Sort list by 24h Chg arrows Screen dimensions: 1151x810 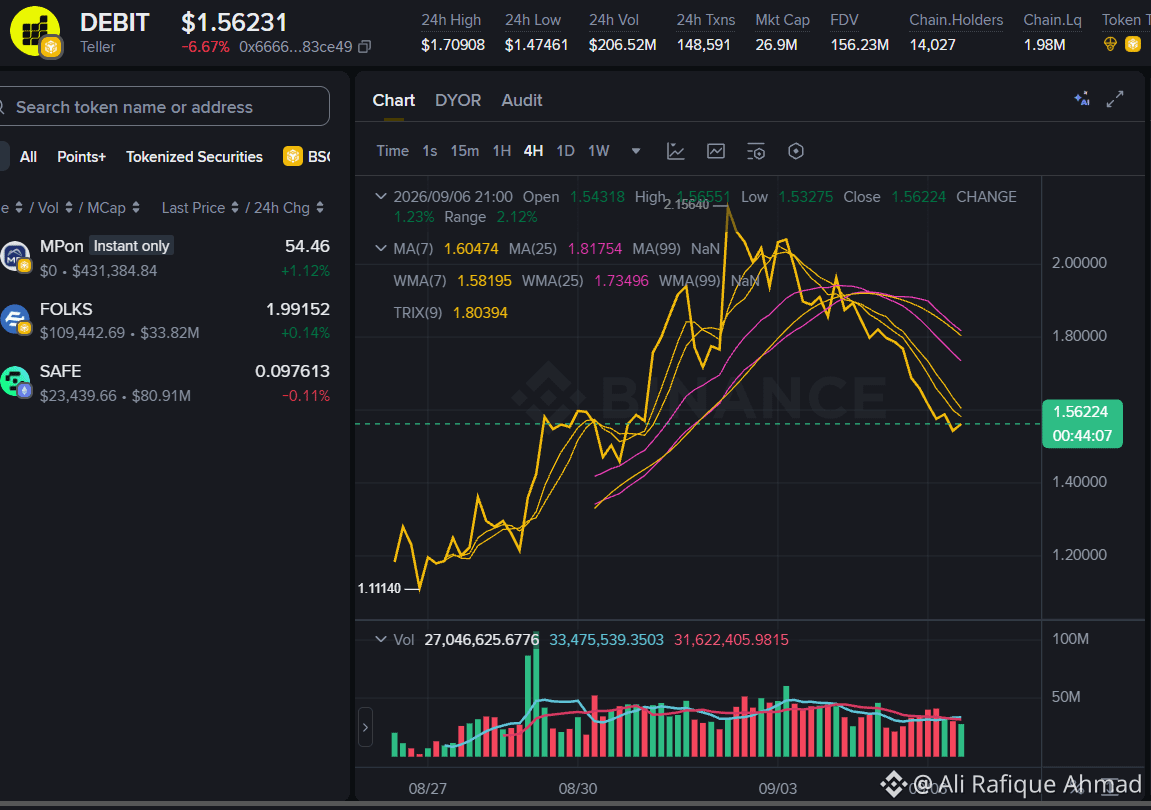(320, 208)
